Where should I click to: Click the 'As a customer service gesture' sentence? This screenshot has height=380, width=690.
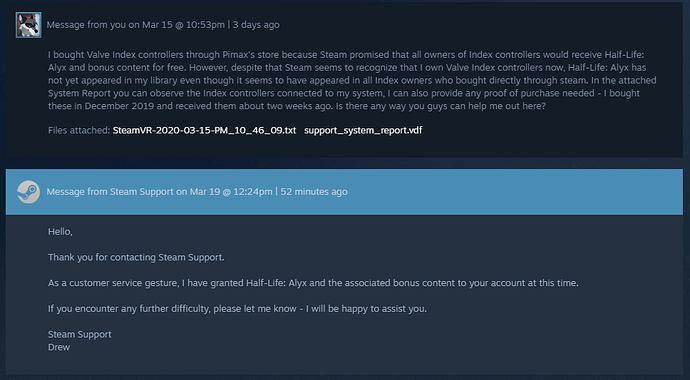click(x=313, y=283)
